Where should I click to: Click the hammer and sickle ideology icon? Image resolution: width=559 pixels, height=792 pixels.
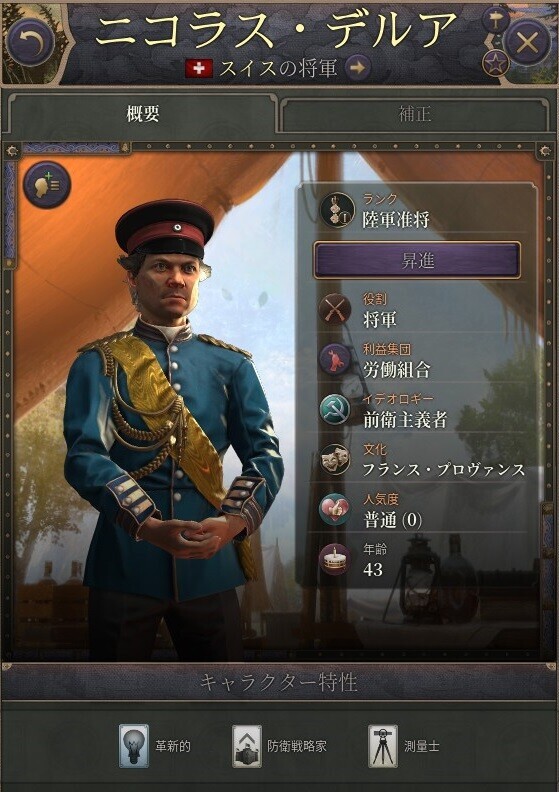[335, 409]
